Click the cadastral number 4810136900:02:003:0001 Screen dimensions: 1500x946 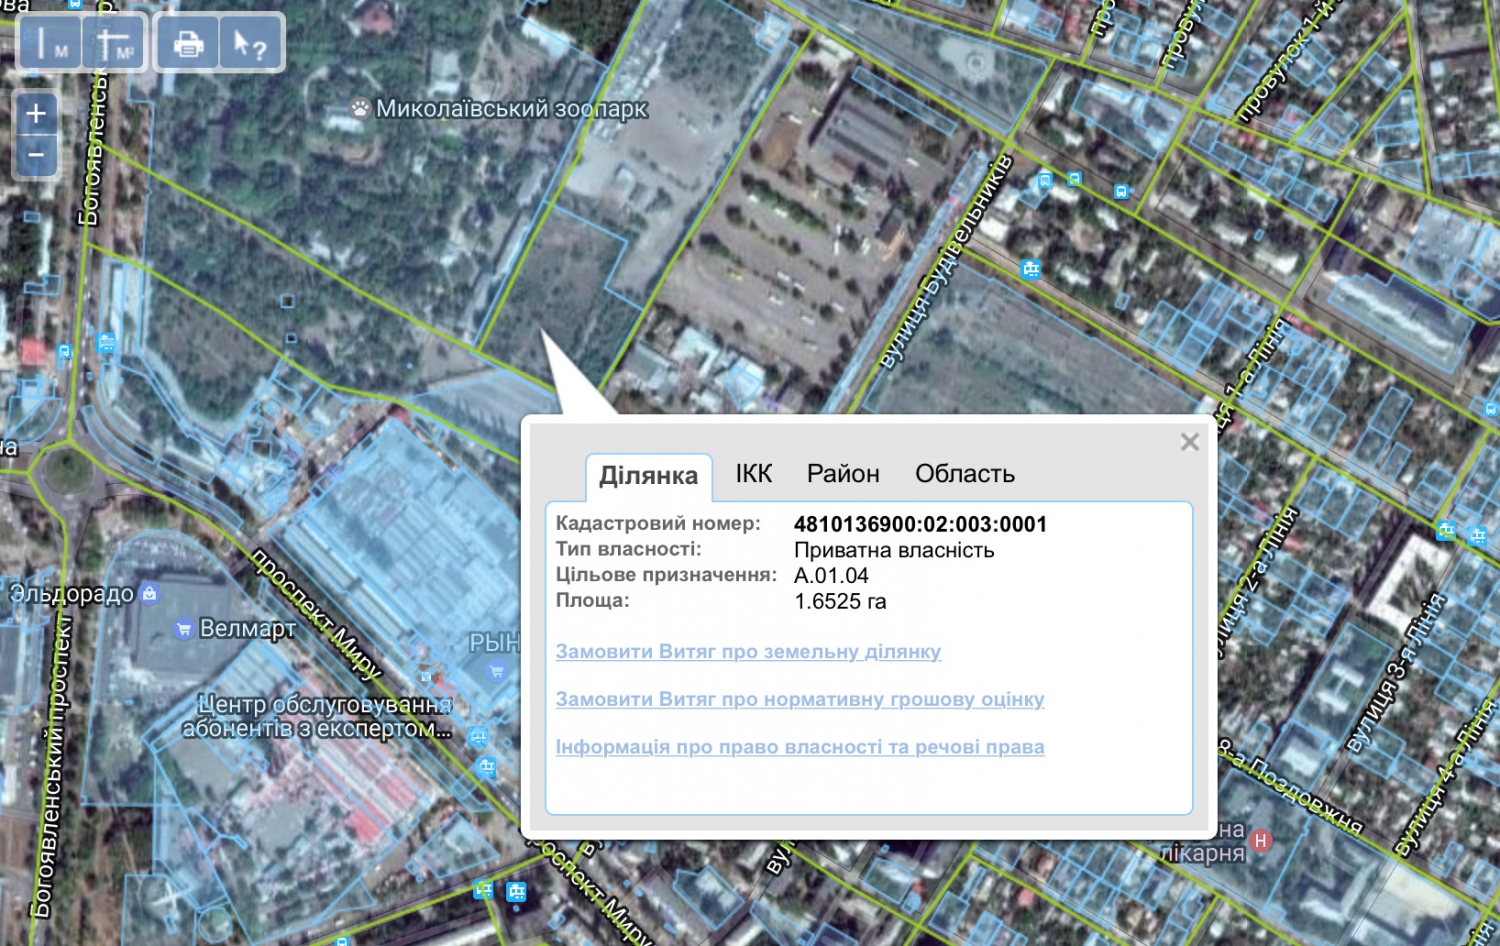click(x=920, y=524)
